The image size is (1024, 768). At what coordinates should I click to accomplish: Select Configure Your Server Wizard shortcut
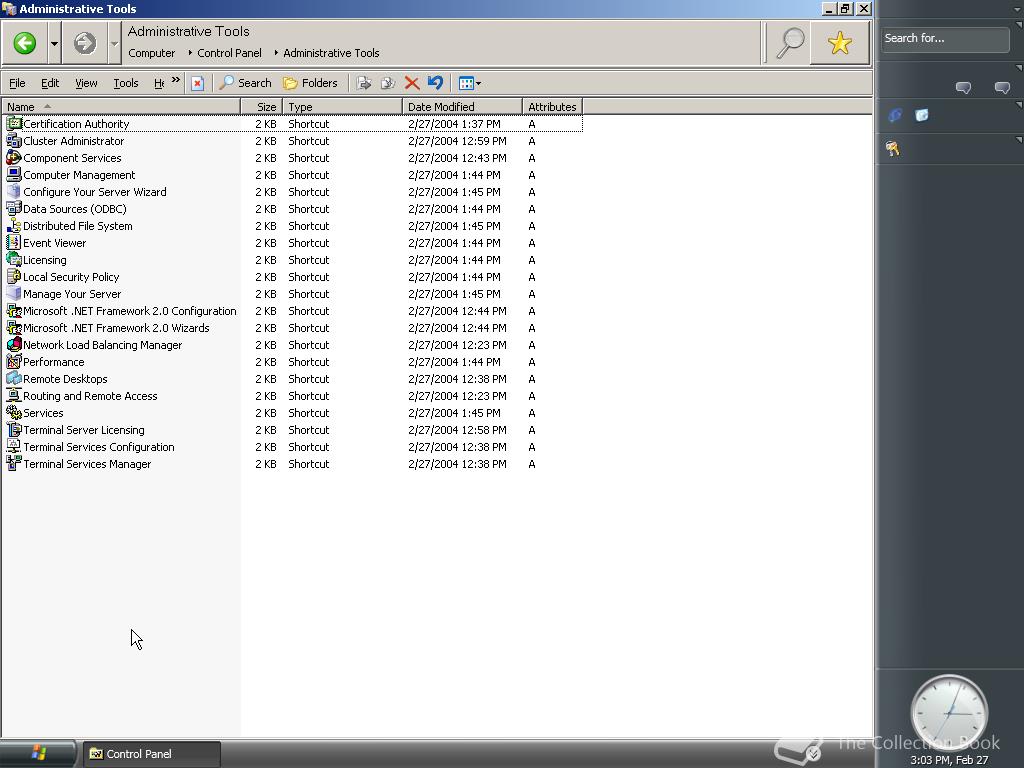click(x=95, y=192)
